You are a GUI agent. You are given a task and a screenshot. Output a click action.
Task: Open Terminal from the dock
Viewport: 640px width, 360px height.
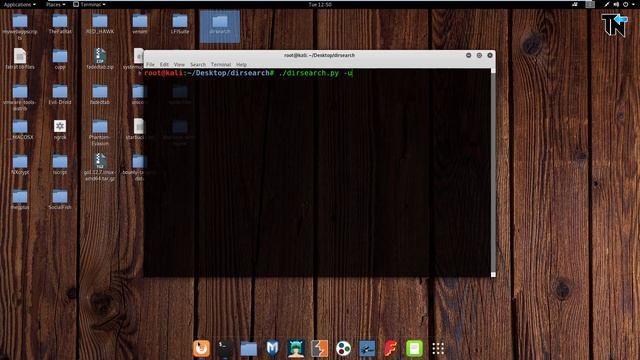point(225,349)
